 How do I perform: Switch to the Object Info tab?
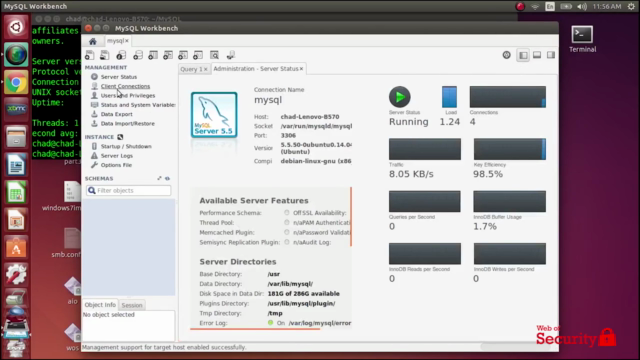click(100, 305)
